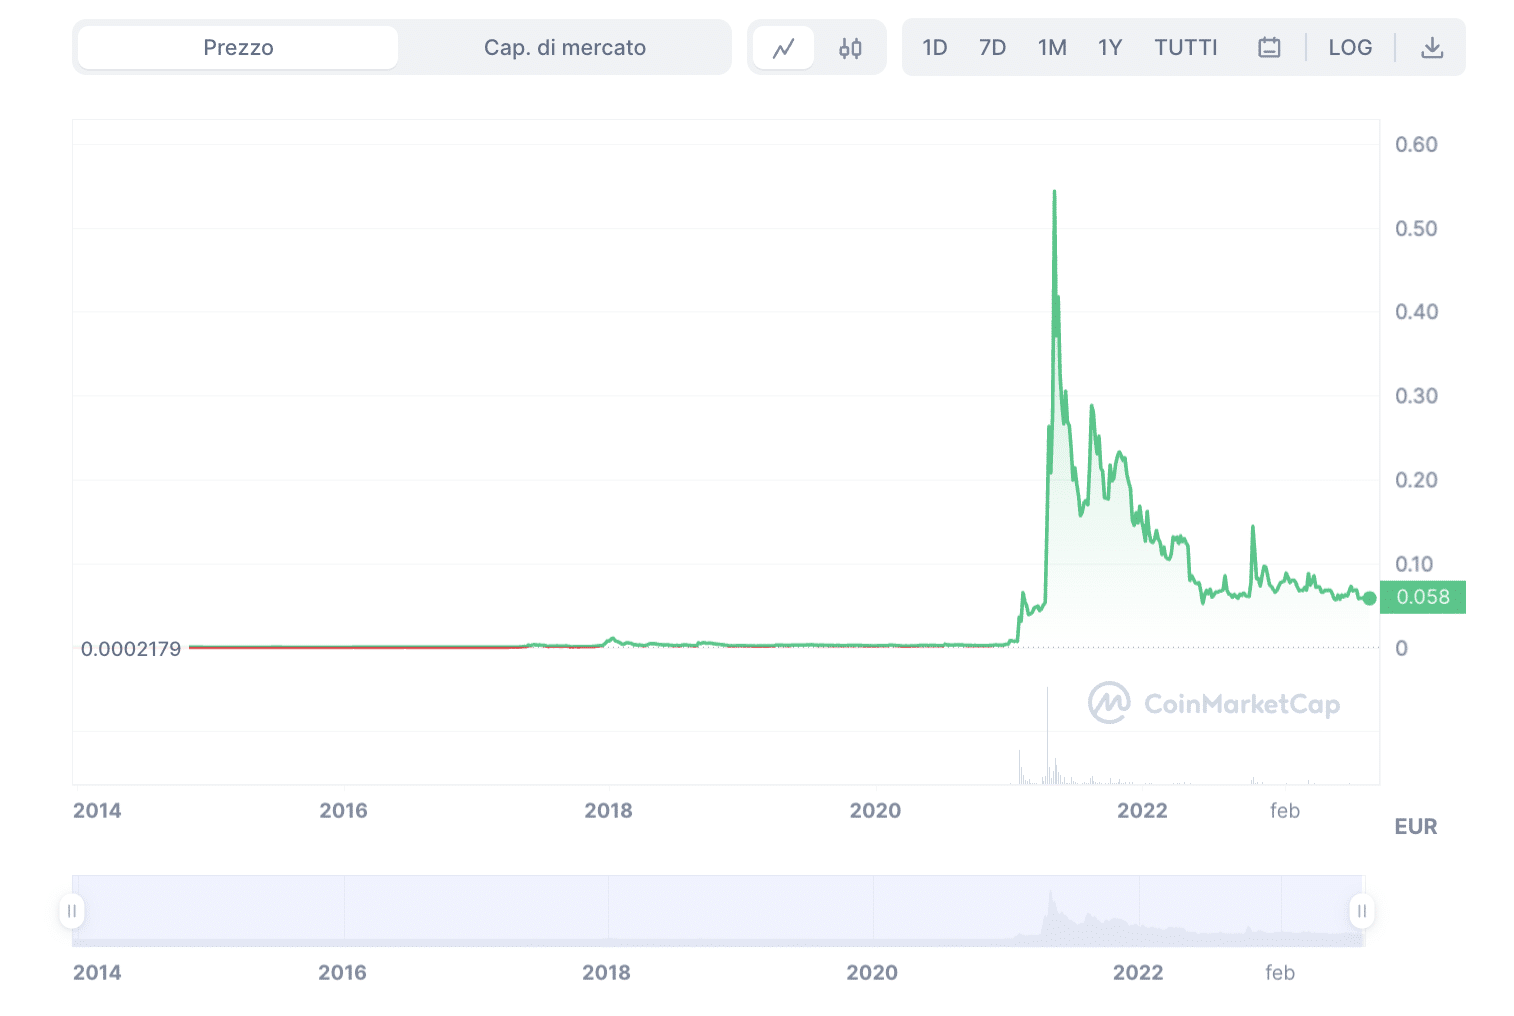Image resolution: width=1514 pixels, height=1016 pixels.
Task: Enable LOG scale for the chart
Action: [1350, 46]
